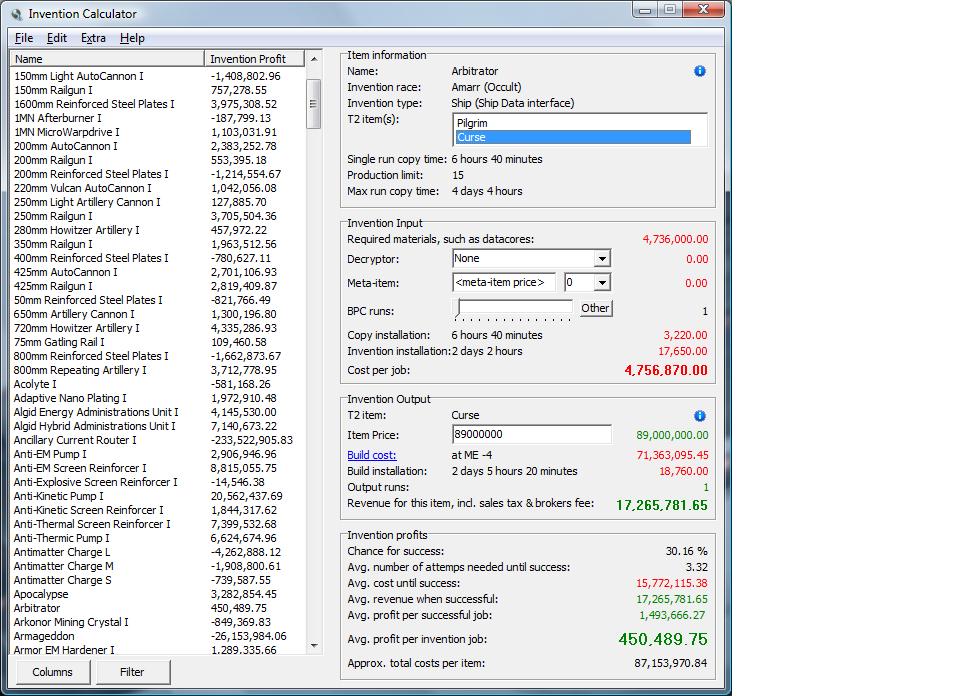The height and width of the screenshot is (696, 960).
Task: Select 250mm Light Artillery Cannon I row
Action: pos(158,202)
